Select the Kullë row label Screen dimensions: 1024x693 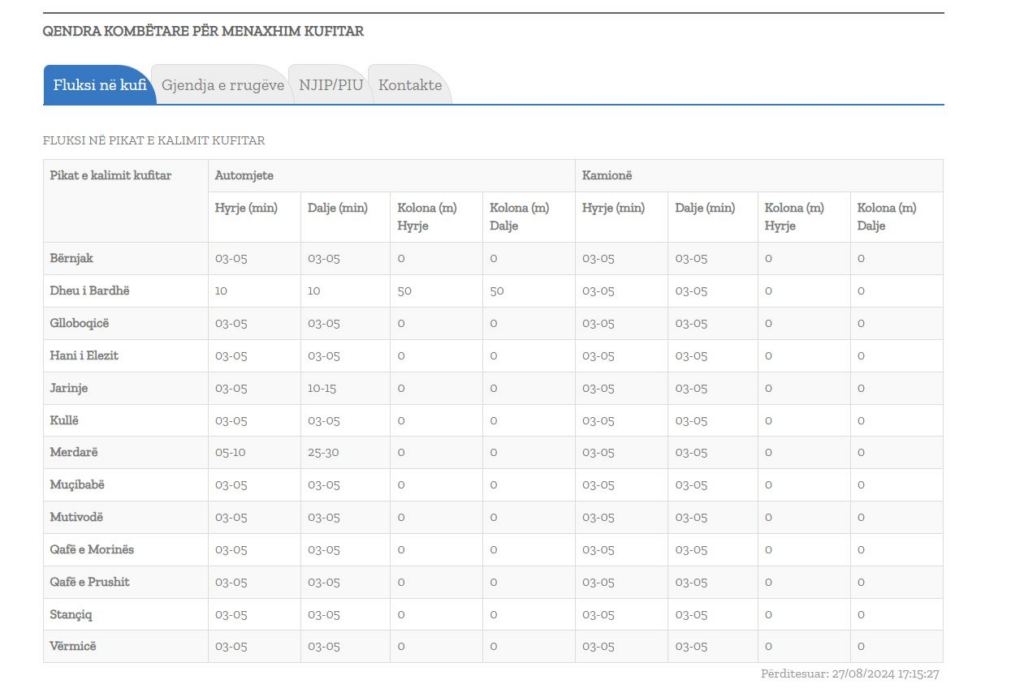[x=64, y=421]
